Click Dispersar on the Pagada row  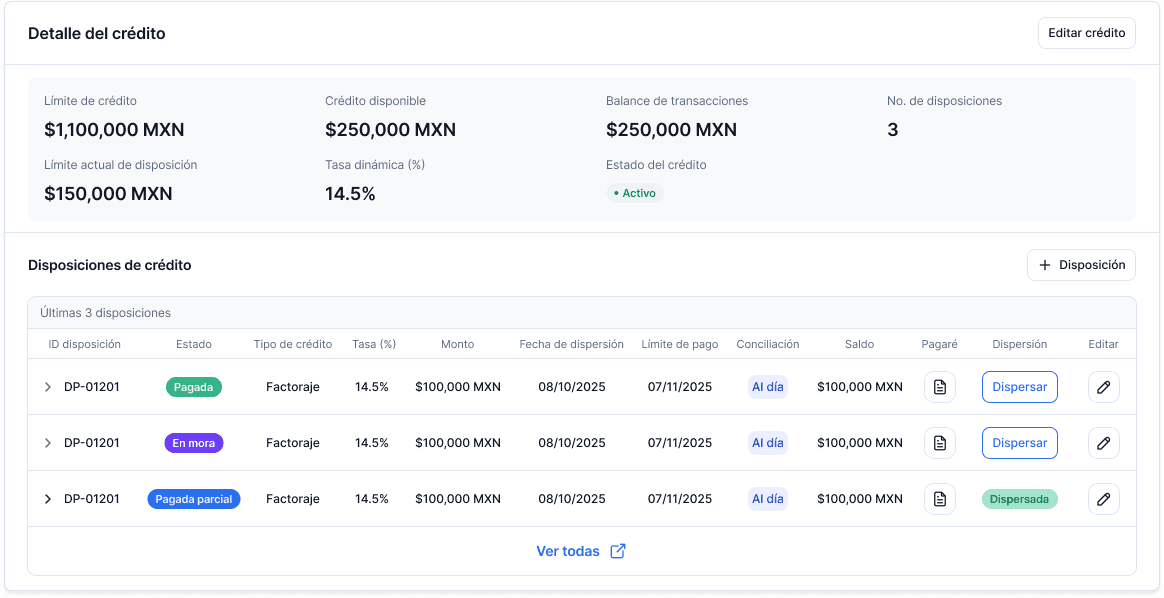tap(1019, 387)
